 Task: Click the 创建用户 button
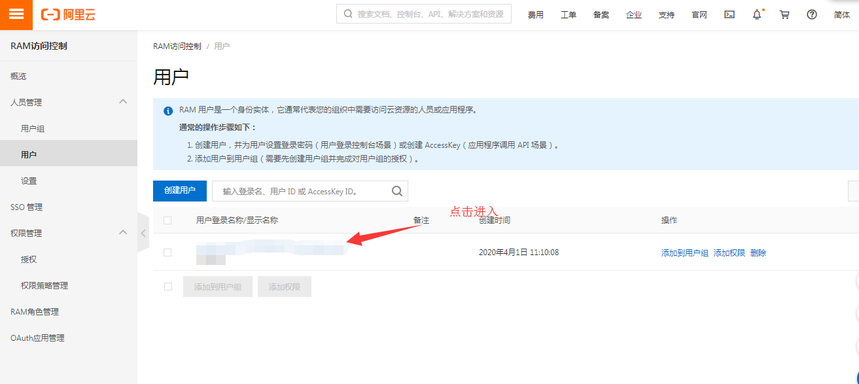click(x=180, y=191)
